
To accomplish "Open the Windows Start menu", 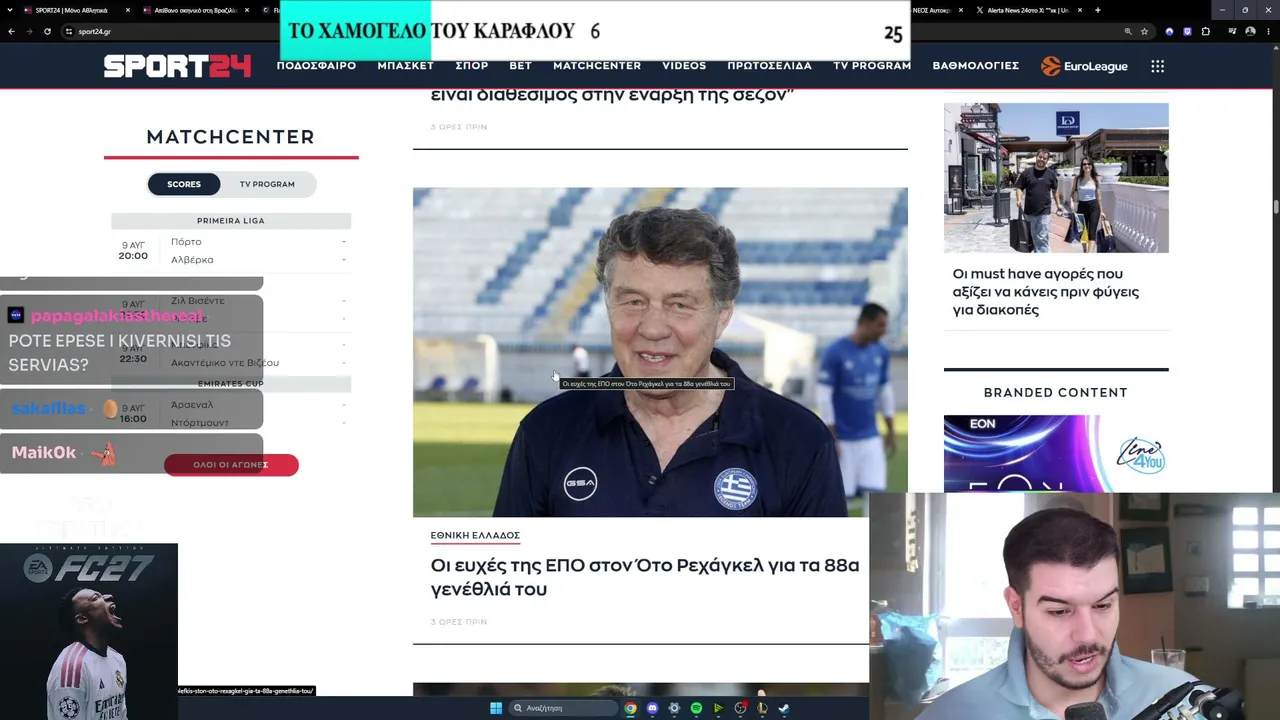I will (x=495, y=708).
